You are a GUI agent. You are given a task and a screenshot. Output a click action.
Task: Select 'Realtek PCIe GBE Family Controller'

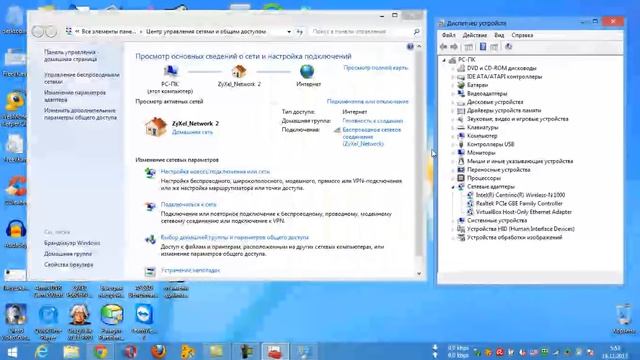(519, 204)
